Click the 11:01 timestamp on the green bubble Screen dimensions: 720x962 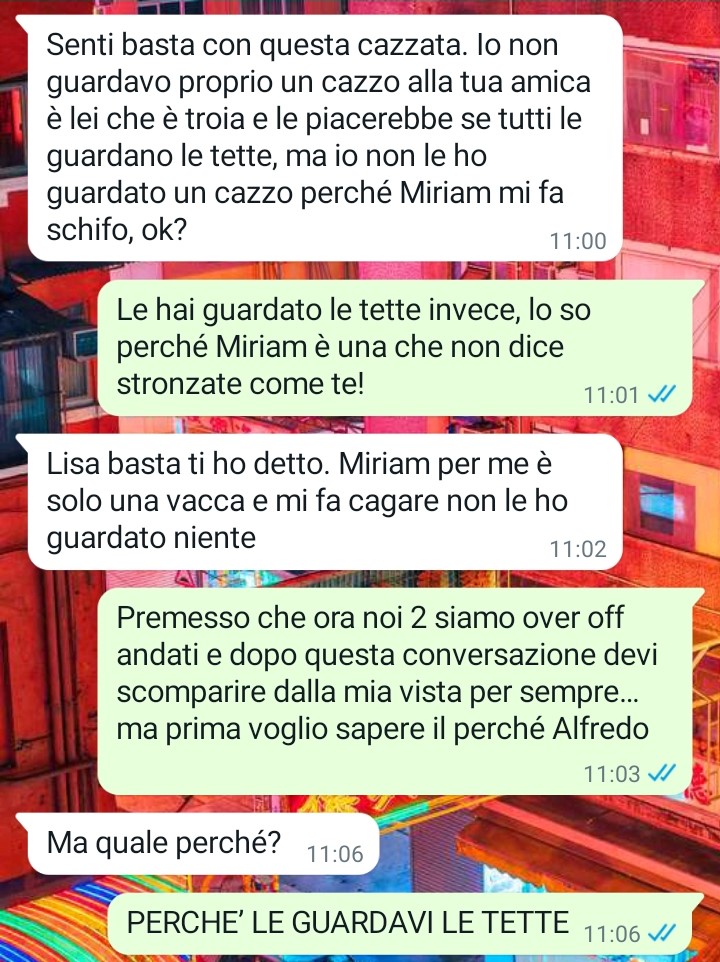click(x=611, y=394)
